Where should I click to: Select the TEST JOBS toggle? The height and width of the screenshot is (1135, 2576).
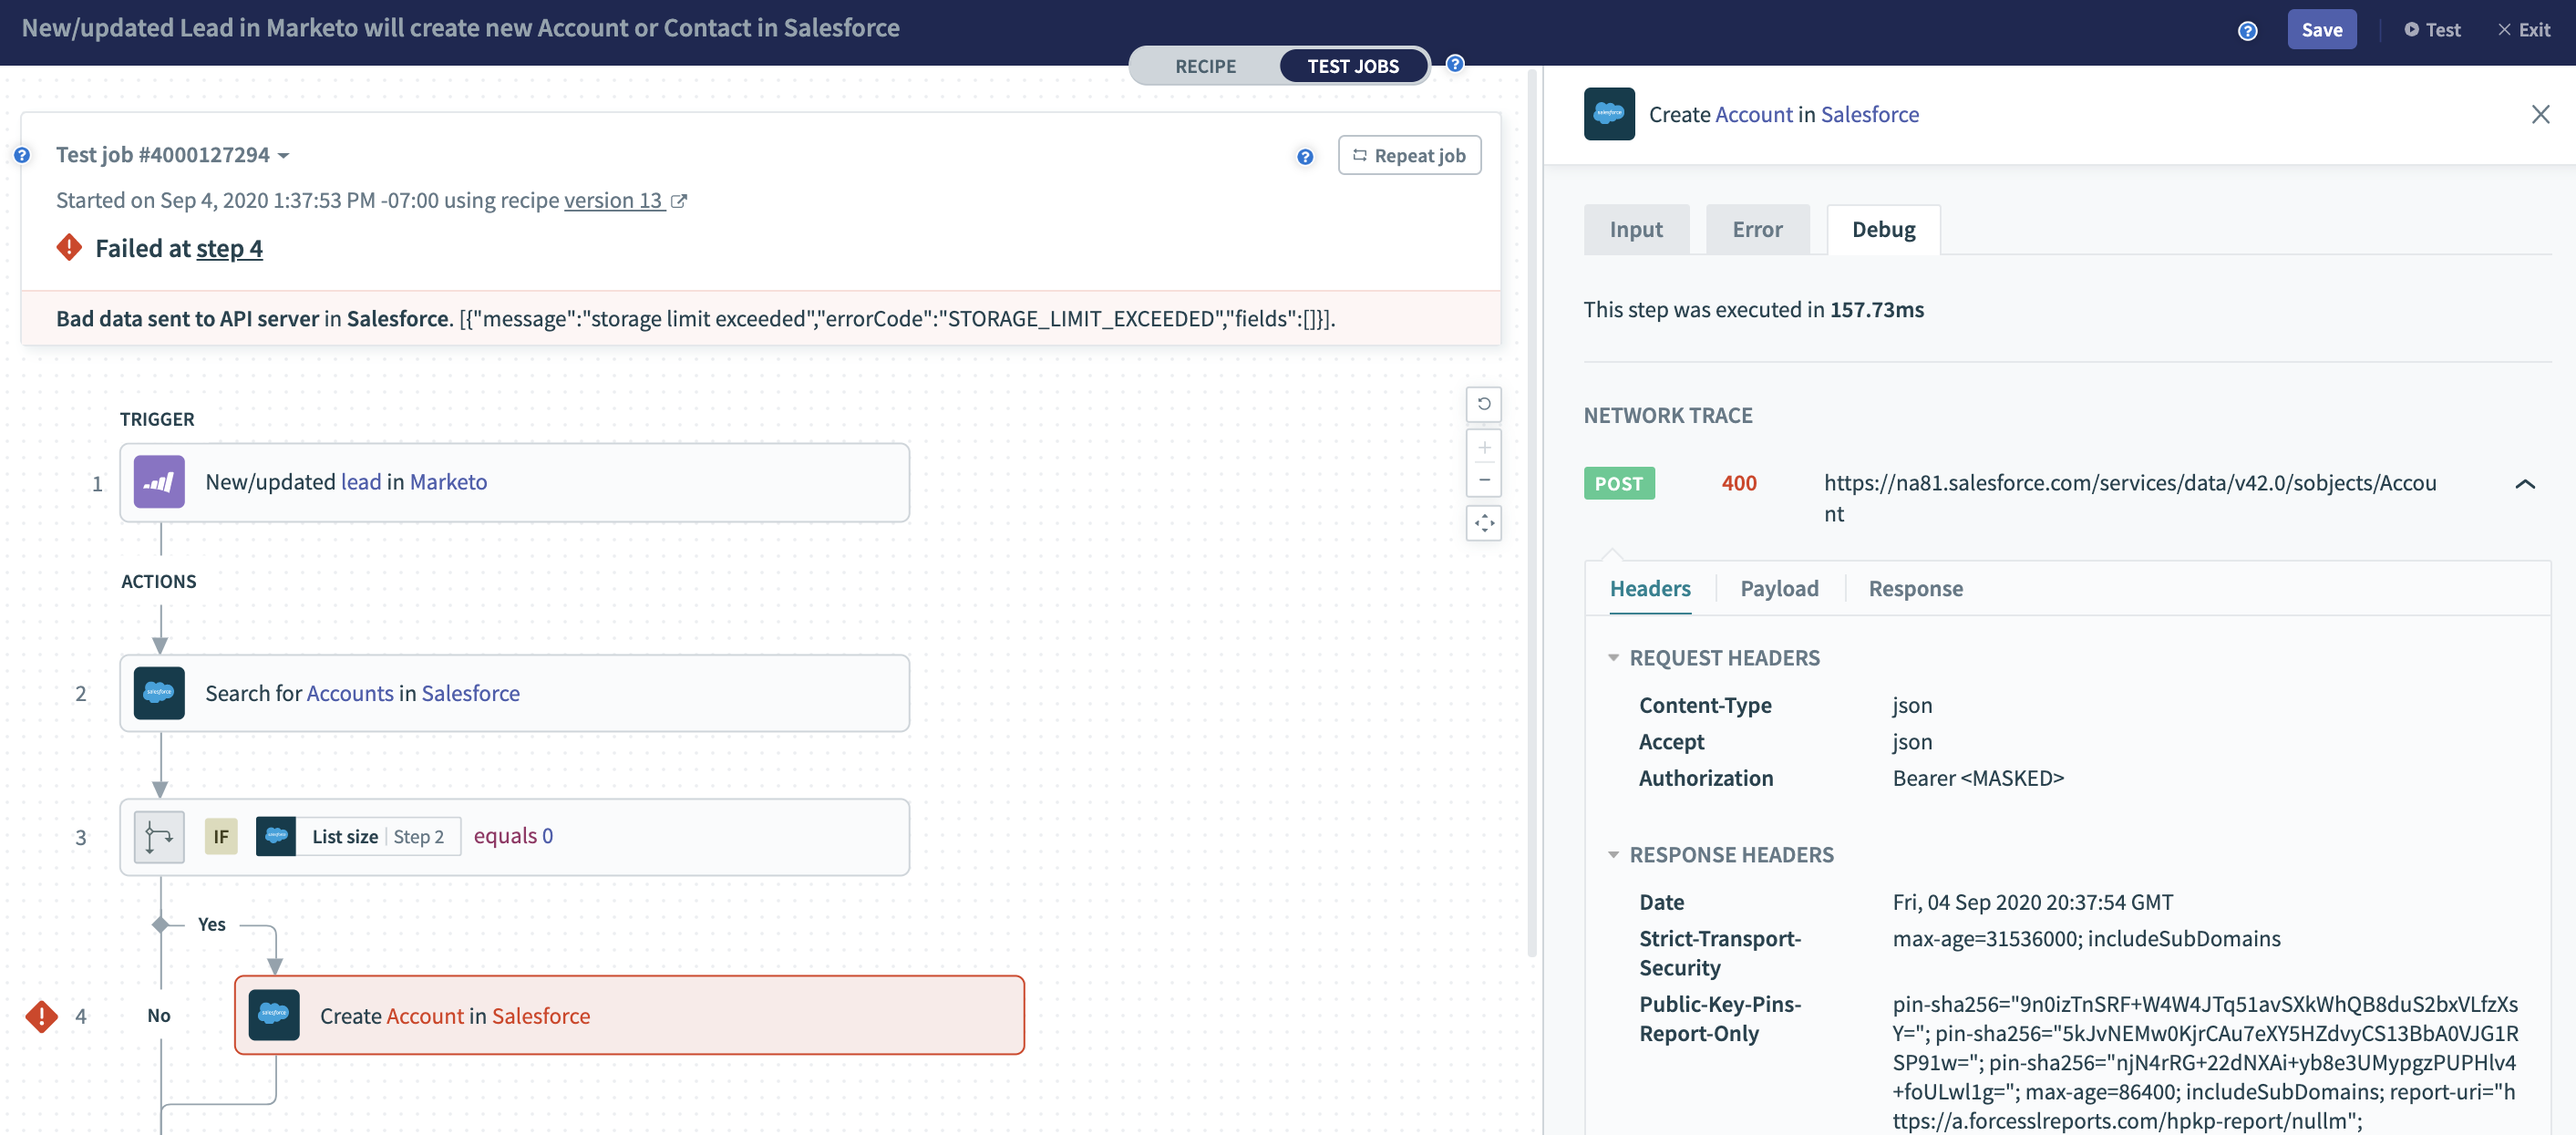[1352, 66]
